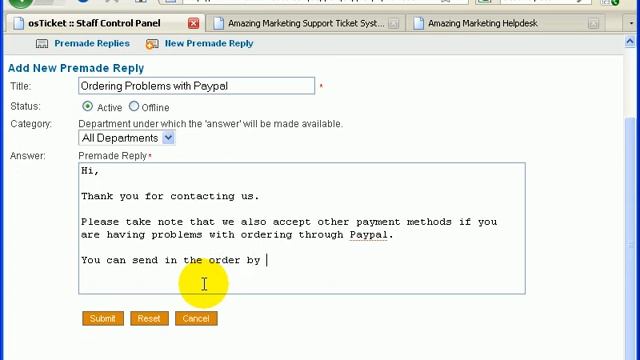Open the All Departments category dropdown
This screenshot has height=360, width=640.
[127, 138]
